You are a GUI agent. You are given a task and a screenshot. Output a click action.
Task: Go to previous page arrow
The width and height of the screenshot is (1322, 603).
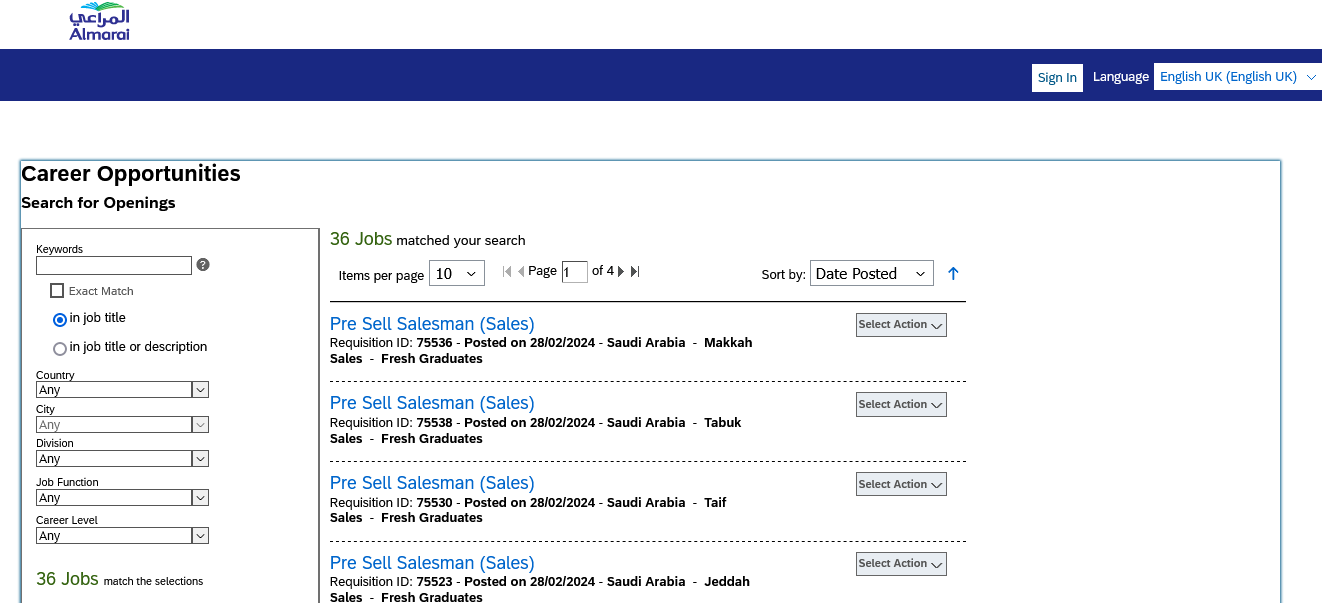[521, 271]
